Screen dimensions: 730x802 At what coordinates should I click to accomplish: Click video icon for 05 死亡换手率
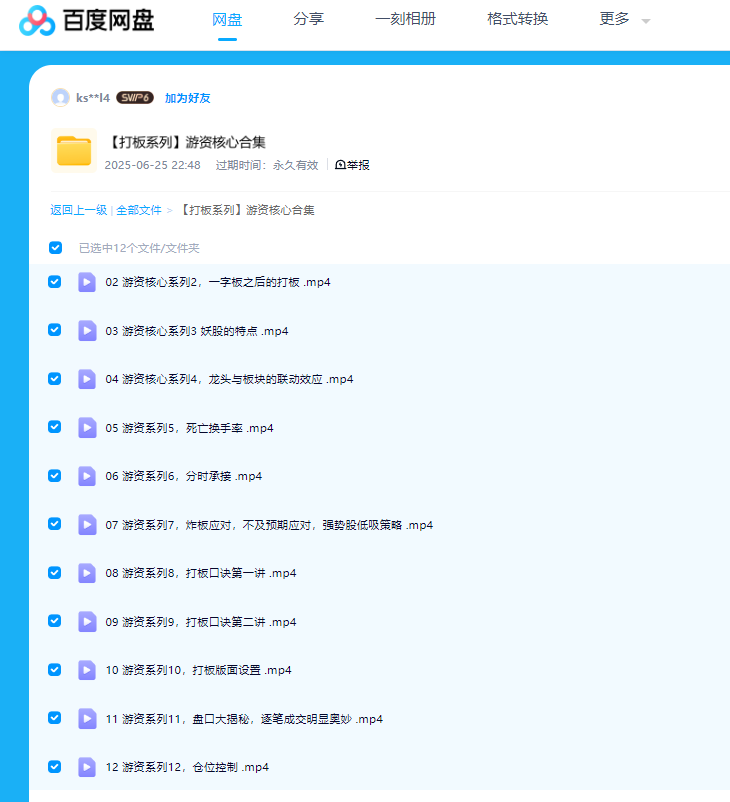point(87,427)
